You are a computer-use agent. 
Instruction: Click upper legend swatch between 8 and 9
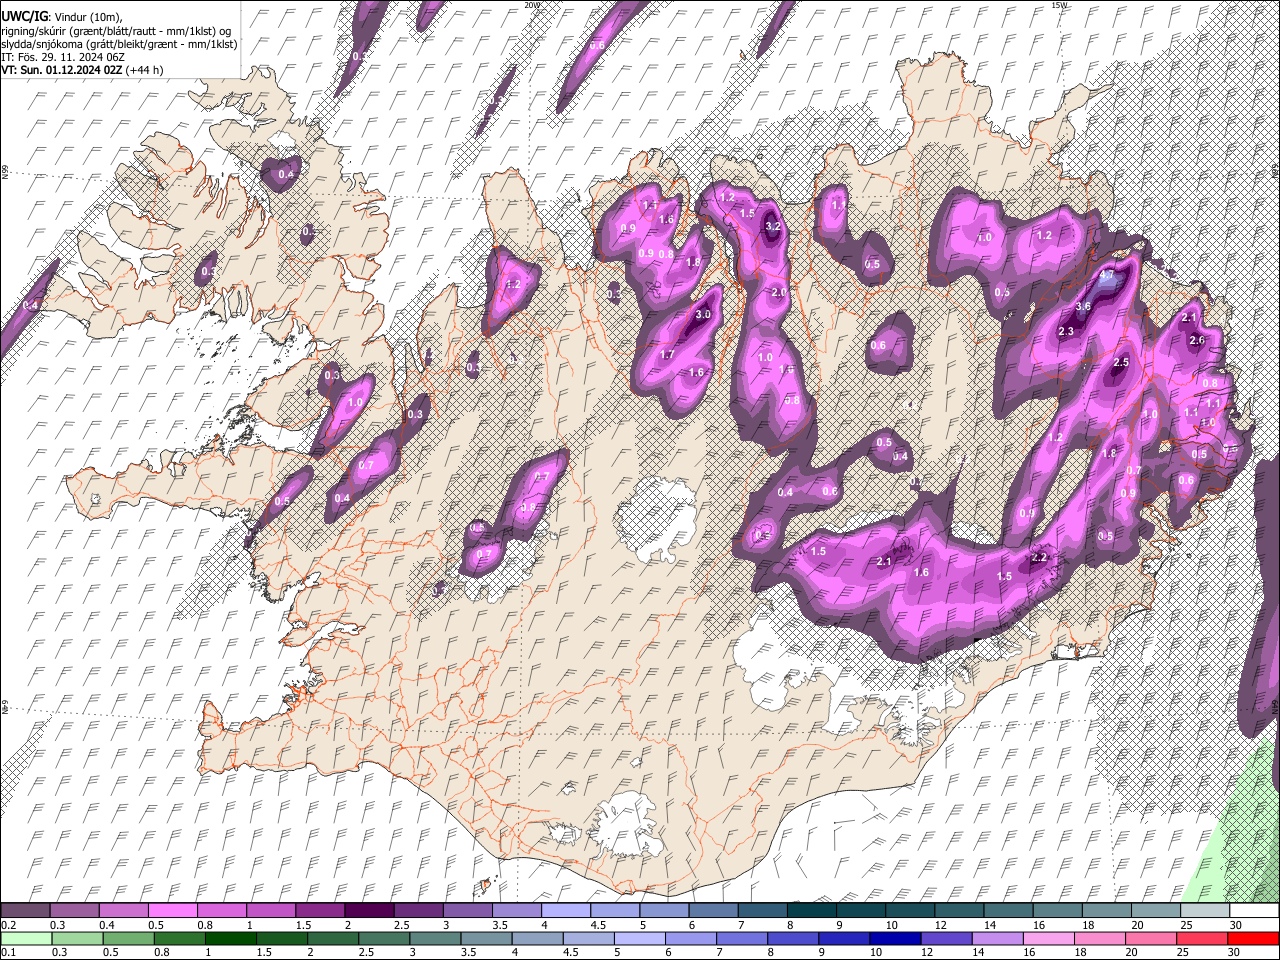[x=811, y=911]
